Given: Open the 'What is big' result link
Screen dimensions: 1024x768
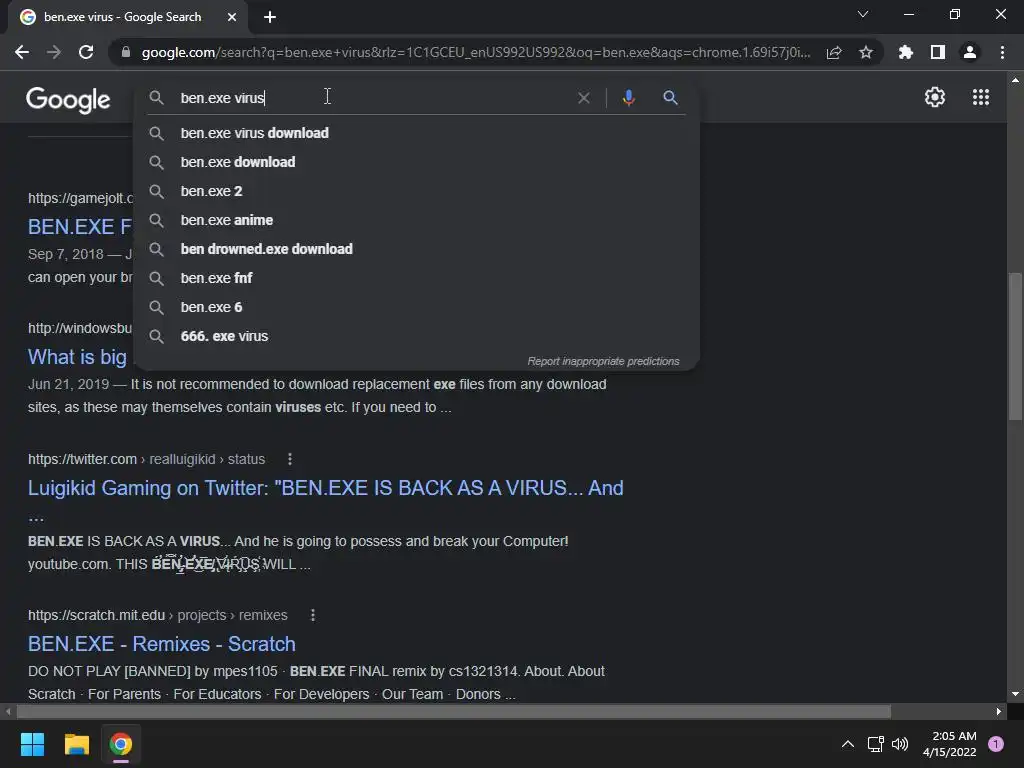Looking at the screenshot, I should click(x=77, y=357).
